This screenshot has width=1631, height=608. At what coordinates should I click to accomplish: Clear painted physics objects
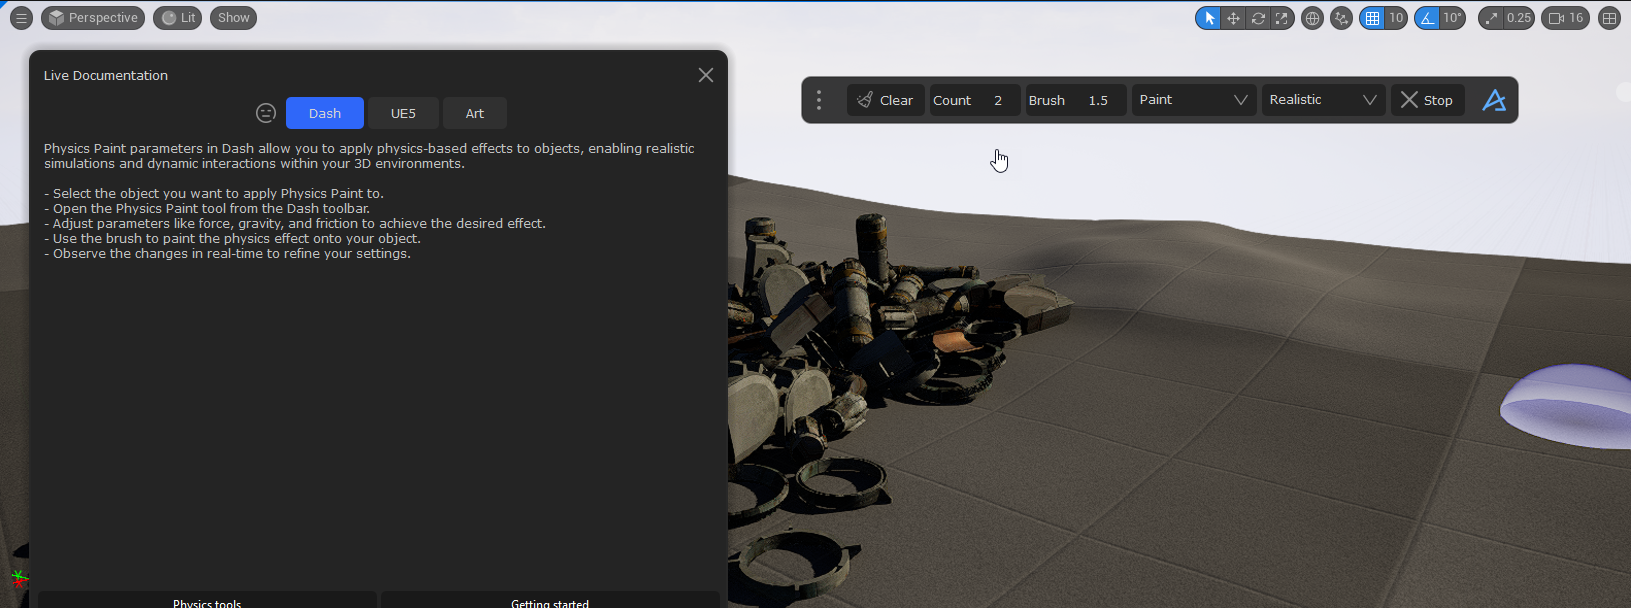click(885, 100)
